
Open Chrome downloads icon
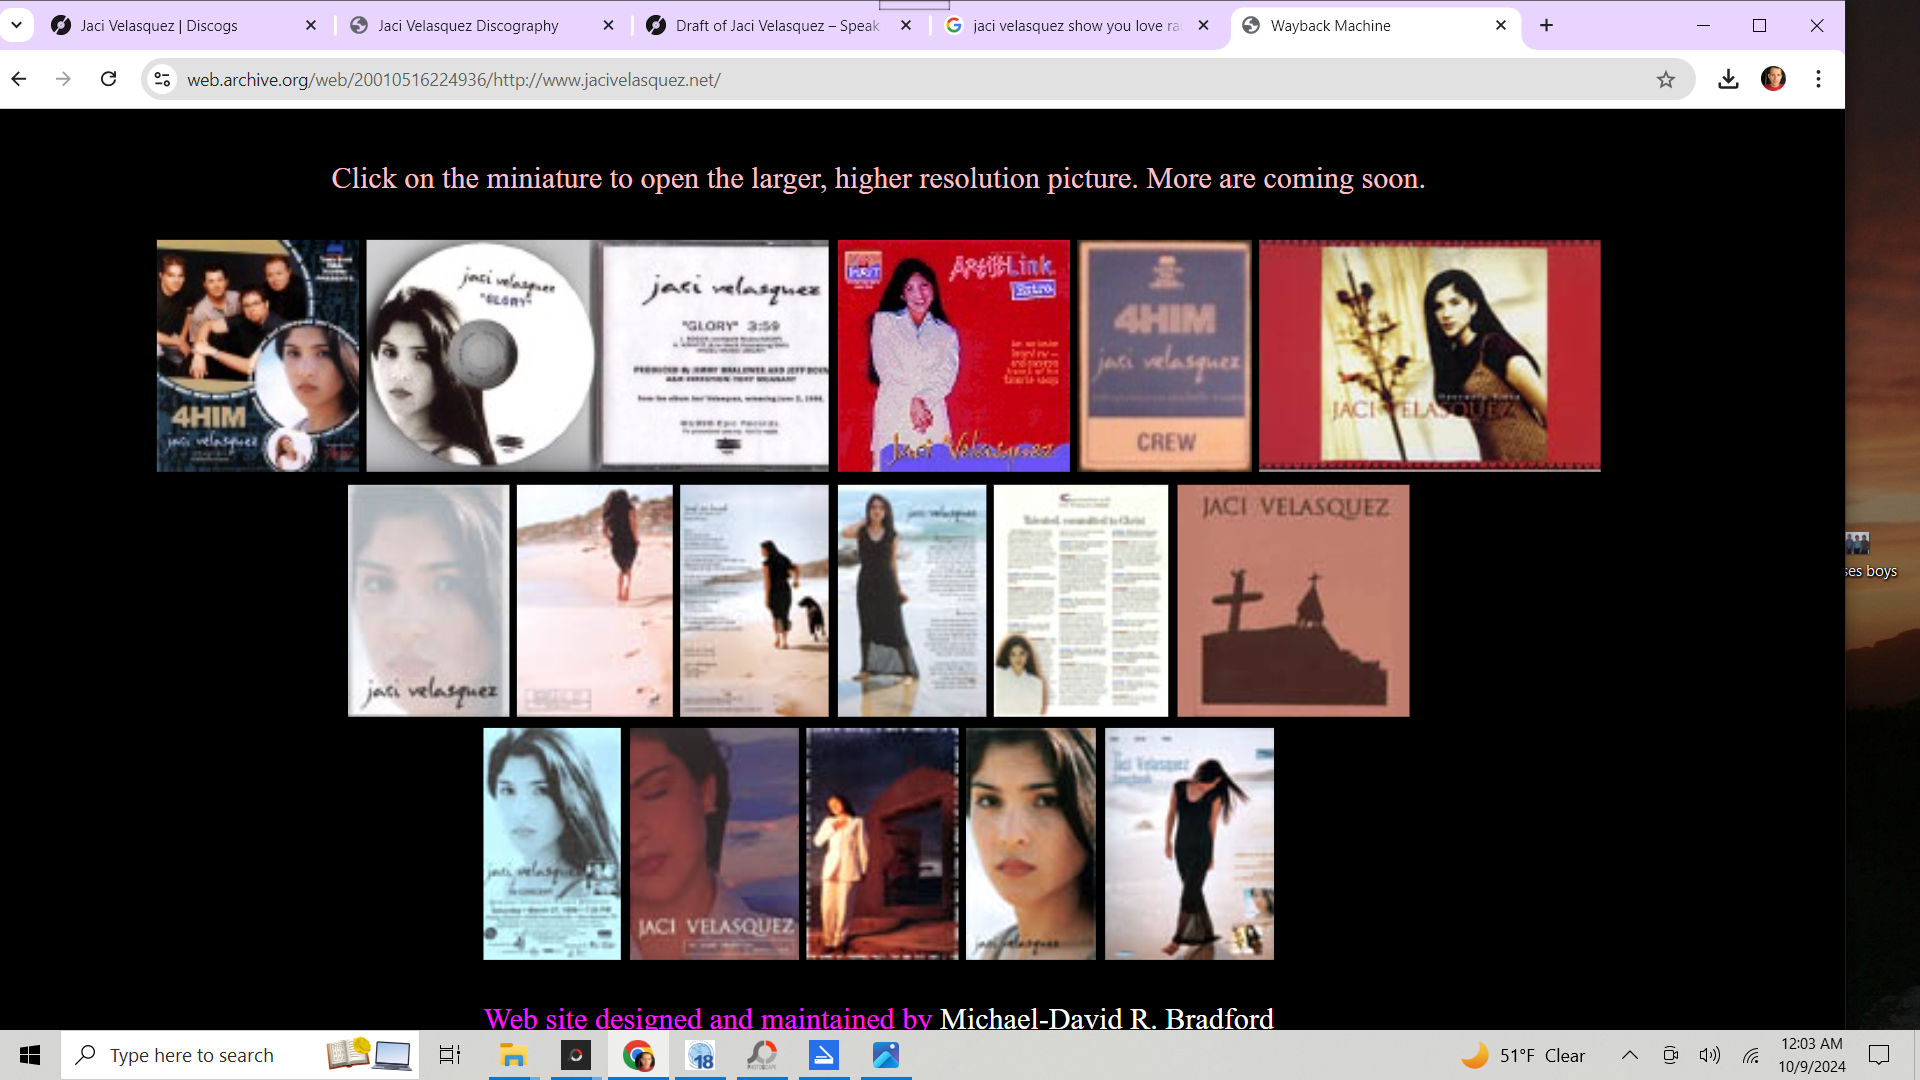pos(1728,79)
